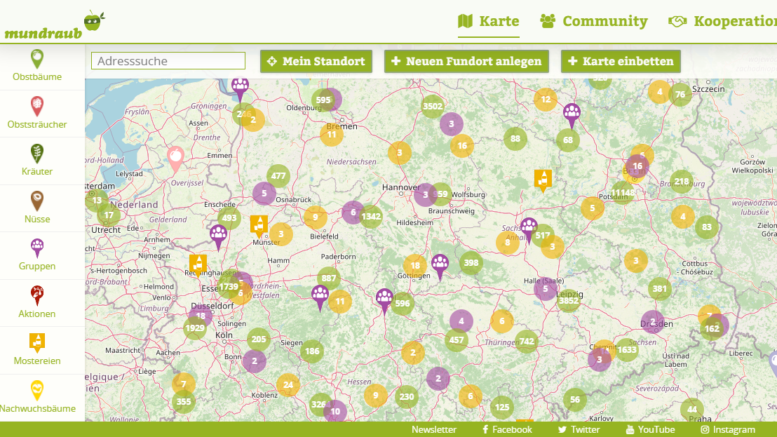Open the Kooperationen menu item
The height and width of the screenshot is (437, 777).
coord(722,21)
